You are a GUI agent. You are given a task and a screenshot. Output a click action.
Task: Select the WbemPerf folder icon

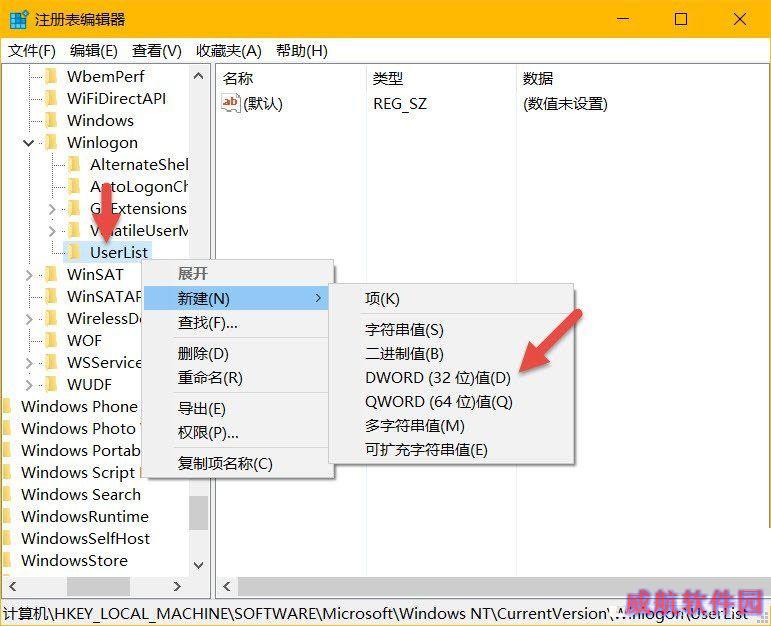51,76
